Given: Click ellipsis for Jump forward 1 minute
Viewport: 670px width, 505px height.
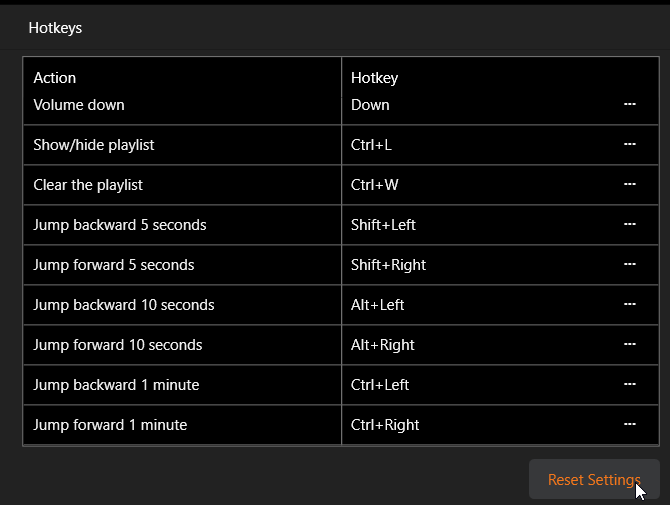Looking at the screenshot, I should [x=630, y=425].
